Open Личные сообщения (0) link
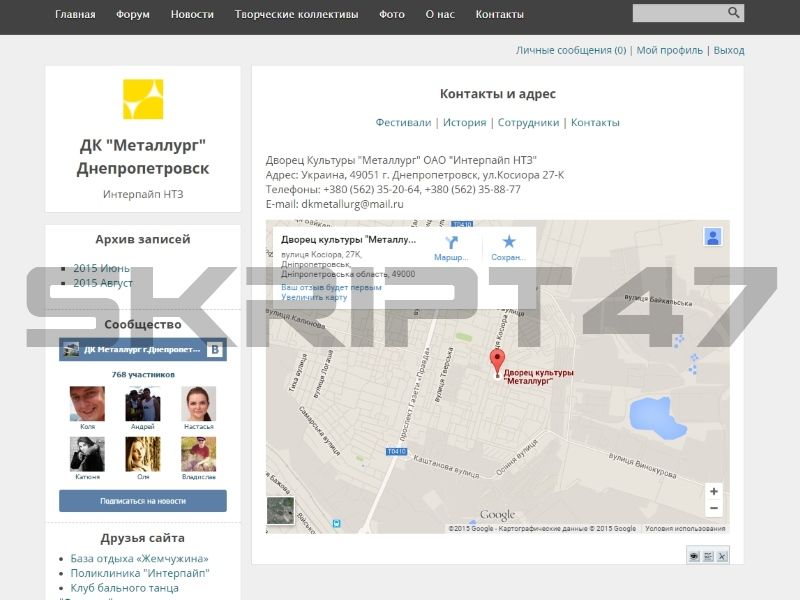800x600 pixels. click(571, 50)
